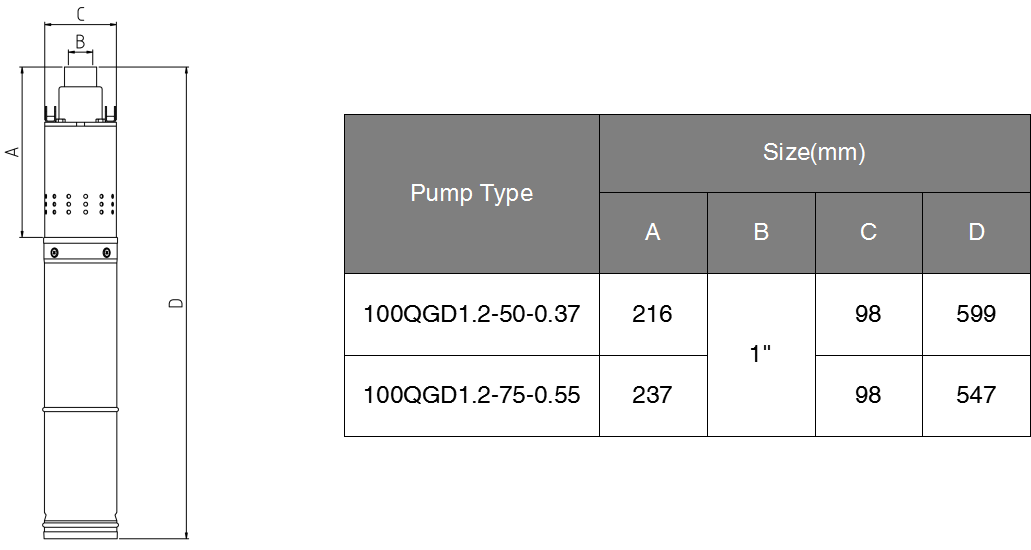Click the right screw on pump collar
Image resolution: width=1031 pixels, height=550 pixels.
coord(107,253)
